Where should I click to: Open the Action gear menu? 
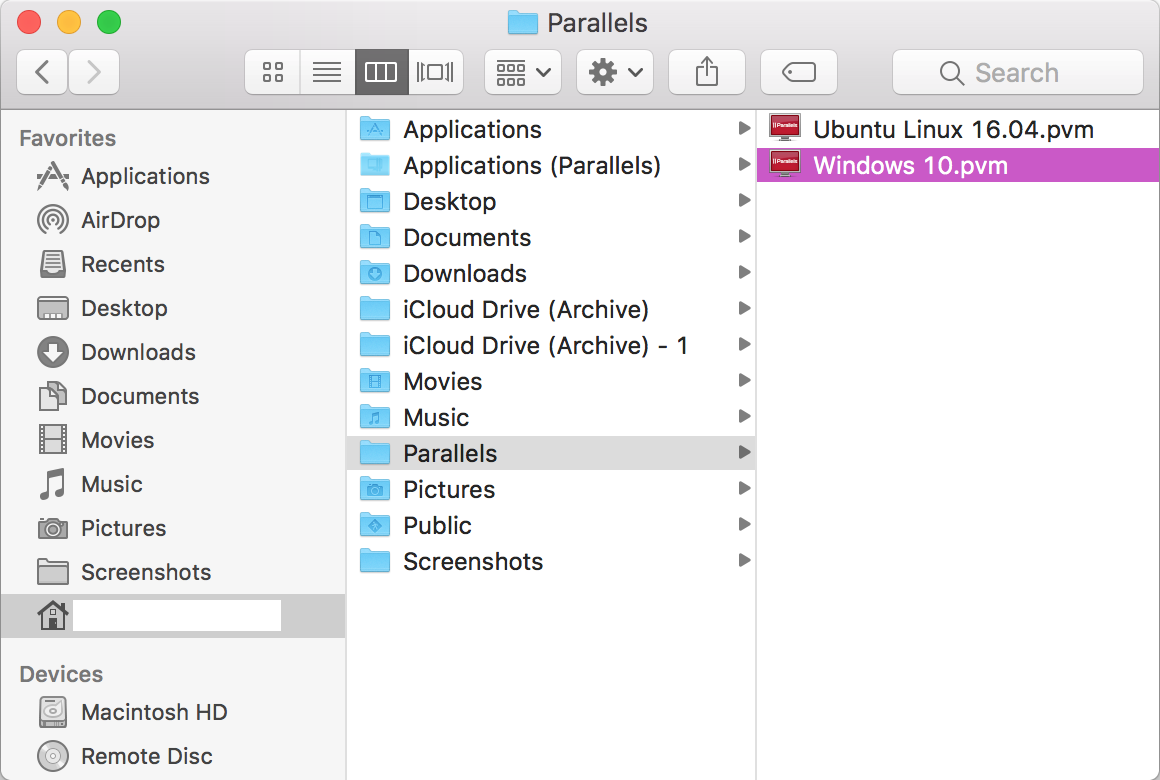coord(615,72)
